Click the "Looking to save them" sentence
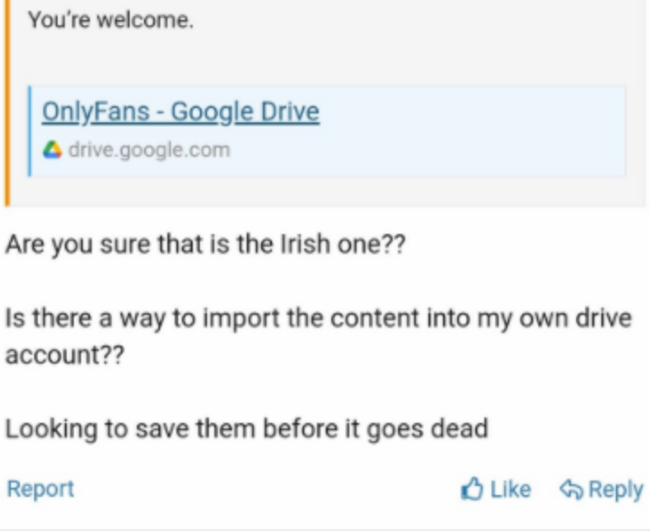 (247, 429)
